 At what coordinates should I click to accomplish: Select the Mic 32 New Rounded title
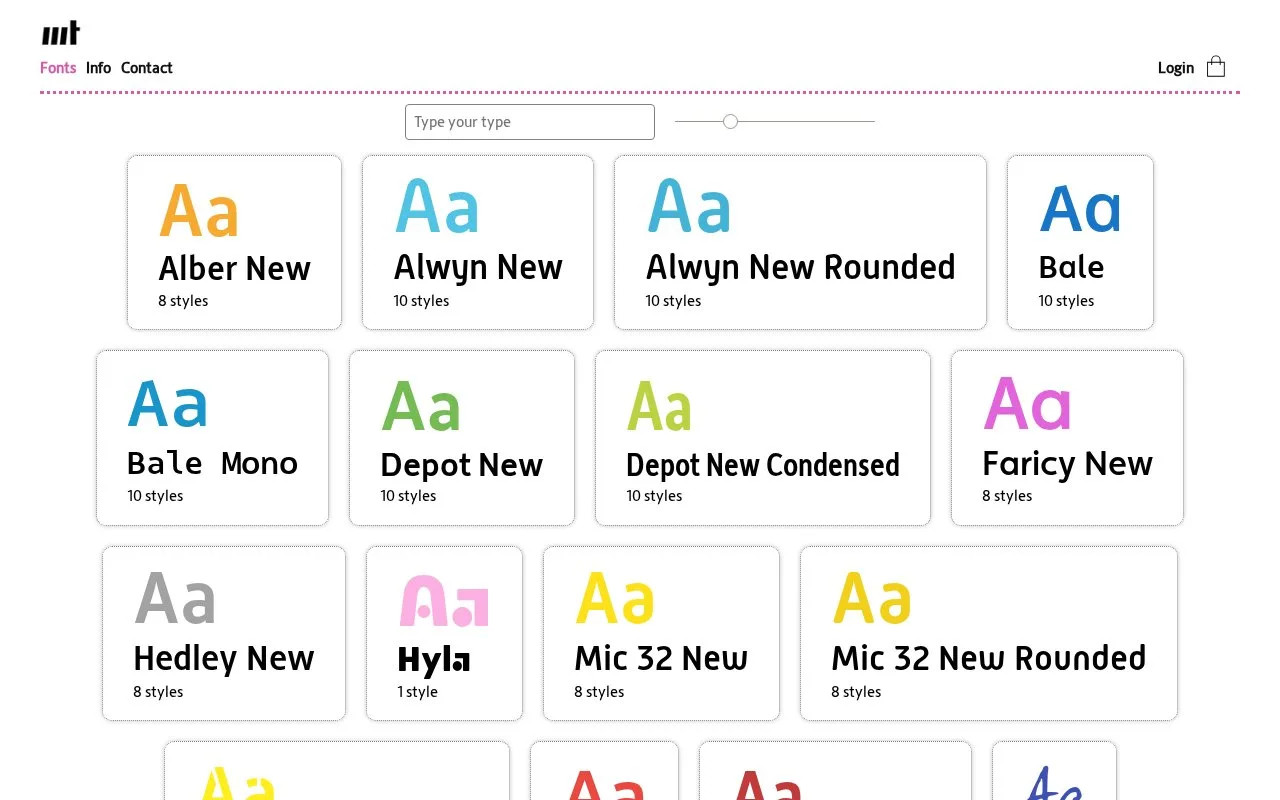pos(989,658)
